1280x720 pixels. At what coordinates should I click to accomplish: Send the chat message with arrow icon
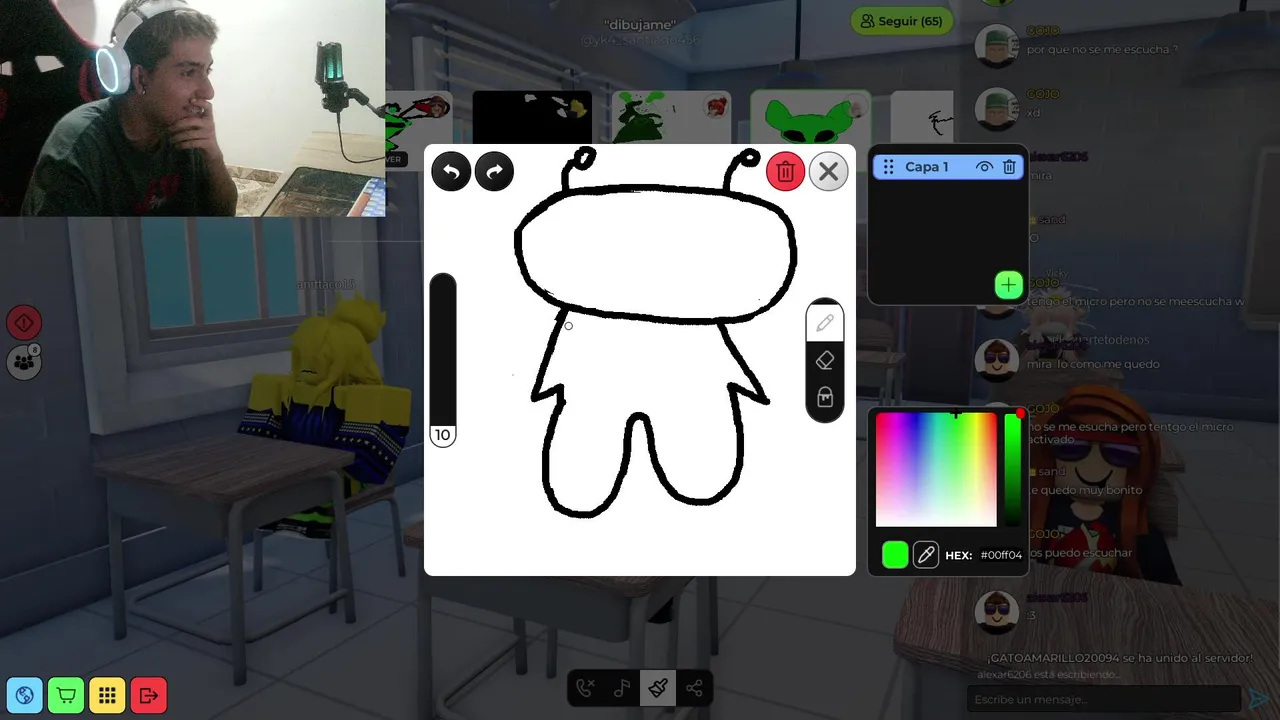pyautogui.click(x=1259, y=700)
